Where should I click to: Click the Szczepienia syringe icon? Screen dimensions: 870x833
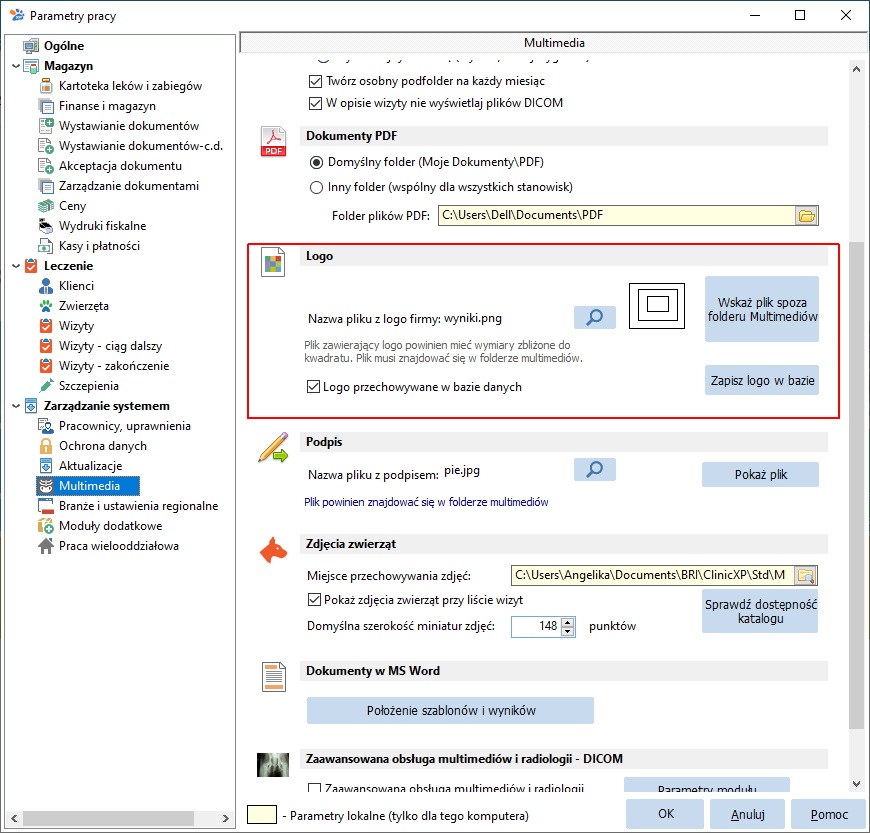pyautogui.click(x=46, y=386)
